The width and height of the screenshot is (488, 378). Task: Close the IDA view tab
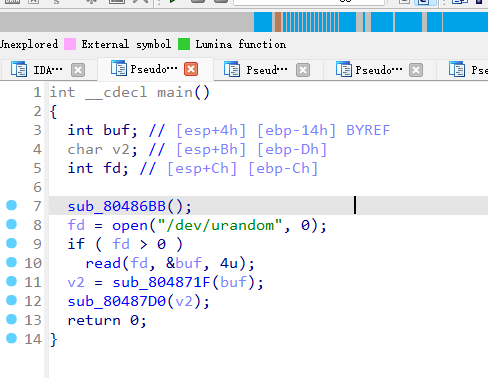pos(78,70)
